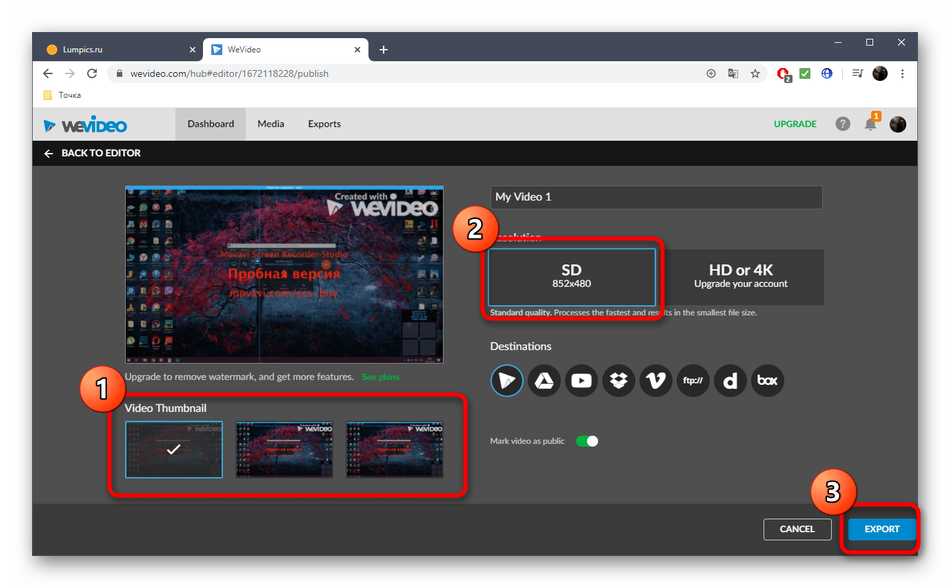Select the Box destination icon
Viewport: 950px width, 588px height.
(x=768, y=380)
